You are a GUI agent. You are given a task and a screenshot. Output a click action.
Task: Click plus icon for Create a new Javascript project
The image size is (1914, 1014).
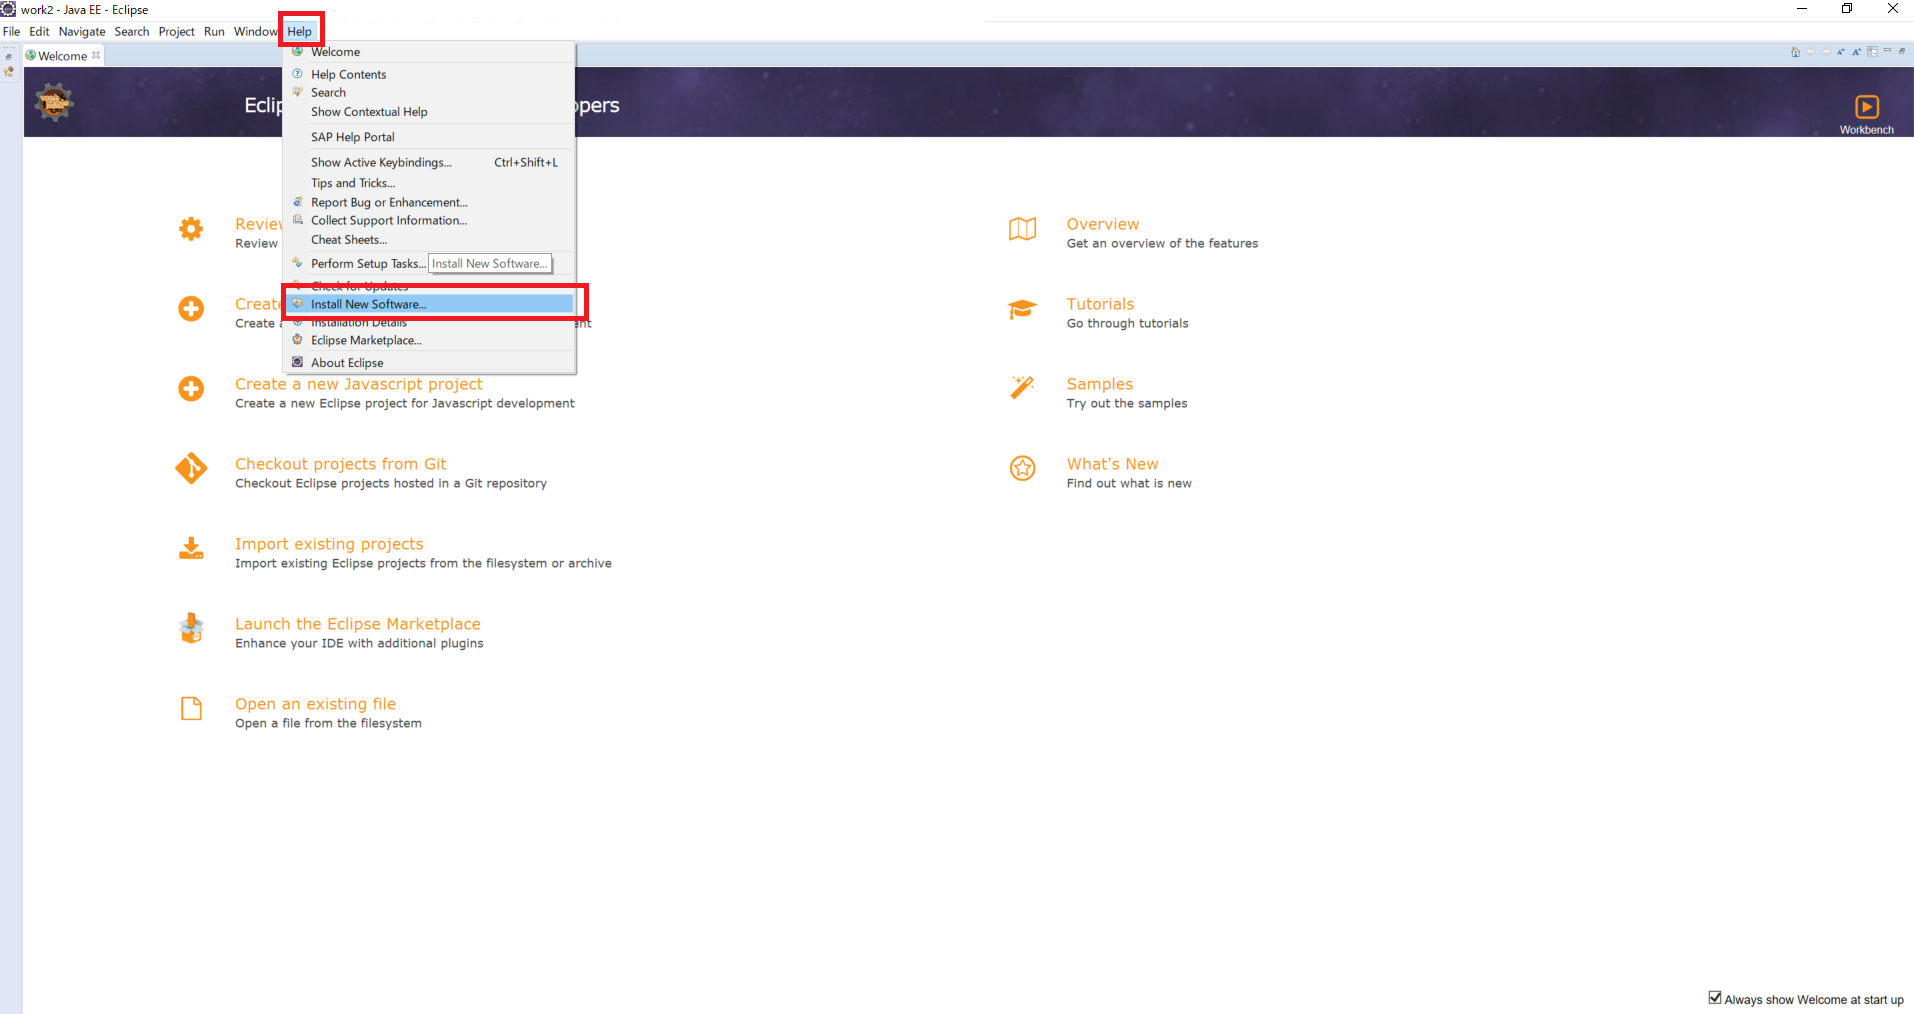191,389
